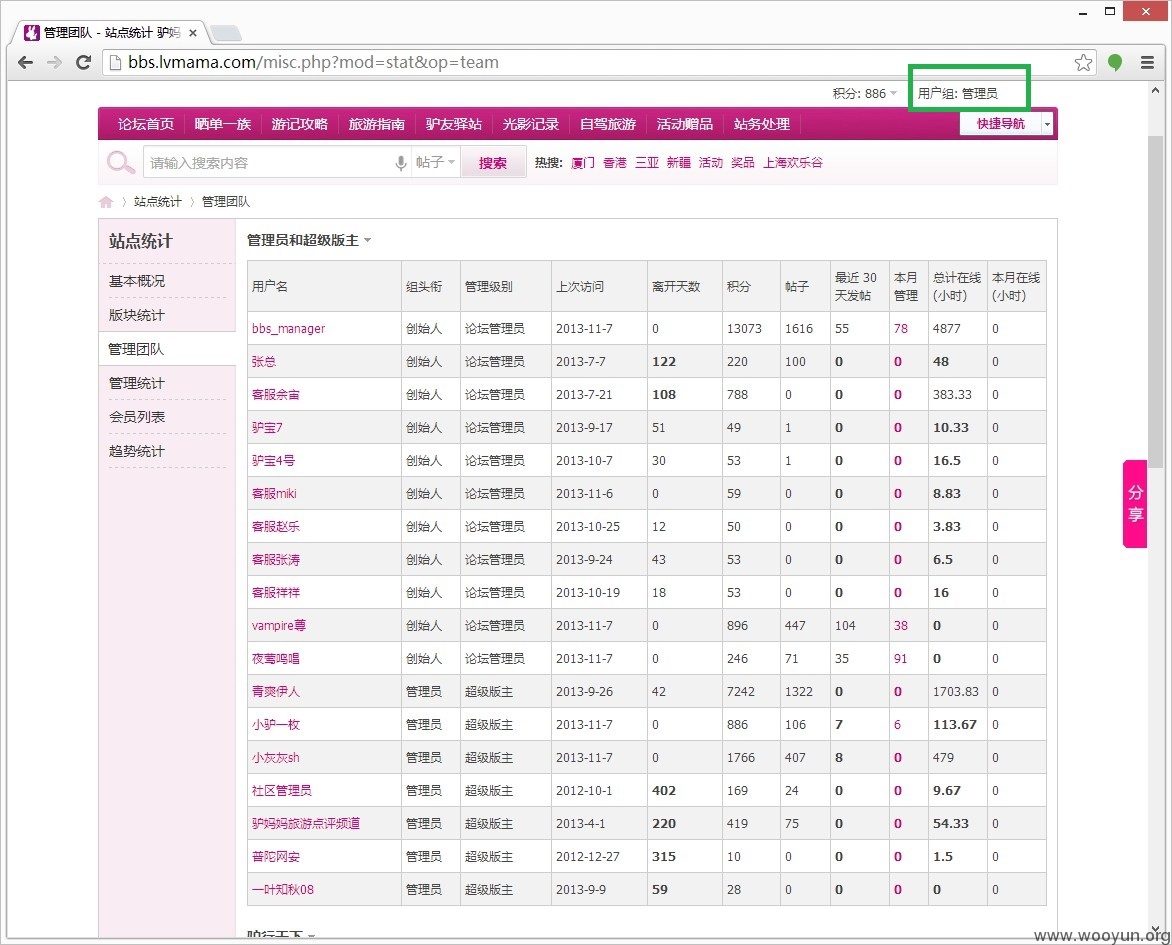The height and width of the screenshot is (945, 1172).
Task: Open the 晒单一族 nav item
Action: tap(223, 124)
